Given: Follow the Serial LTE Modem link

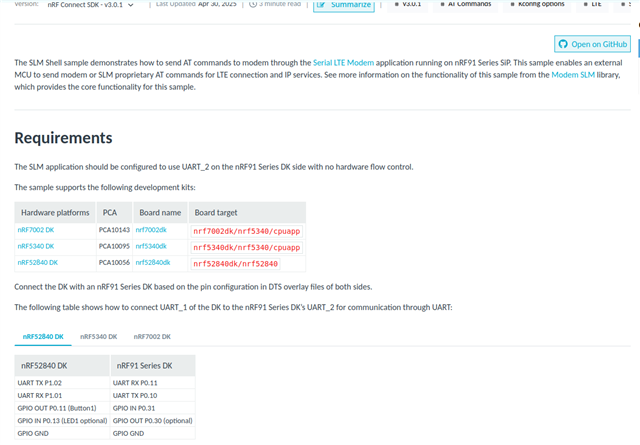Looking at the screenshot, I should tap(343, 63).
